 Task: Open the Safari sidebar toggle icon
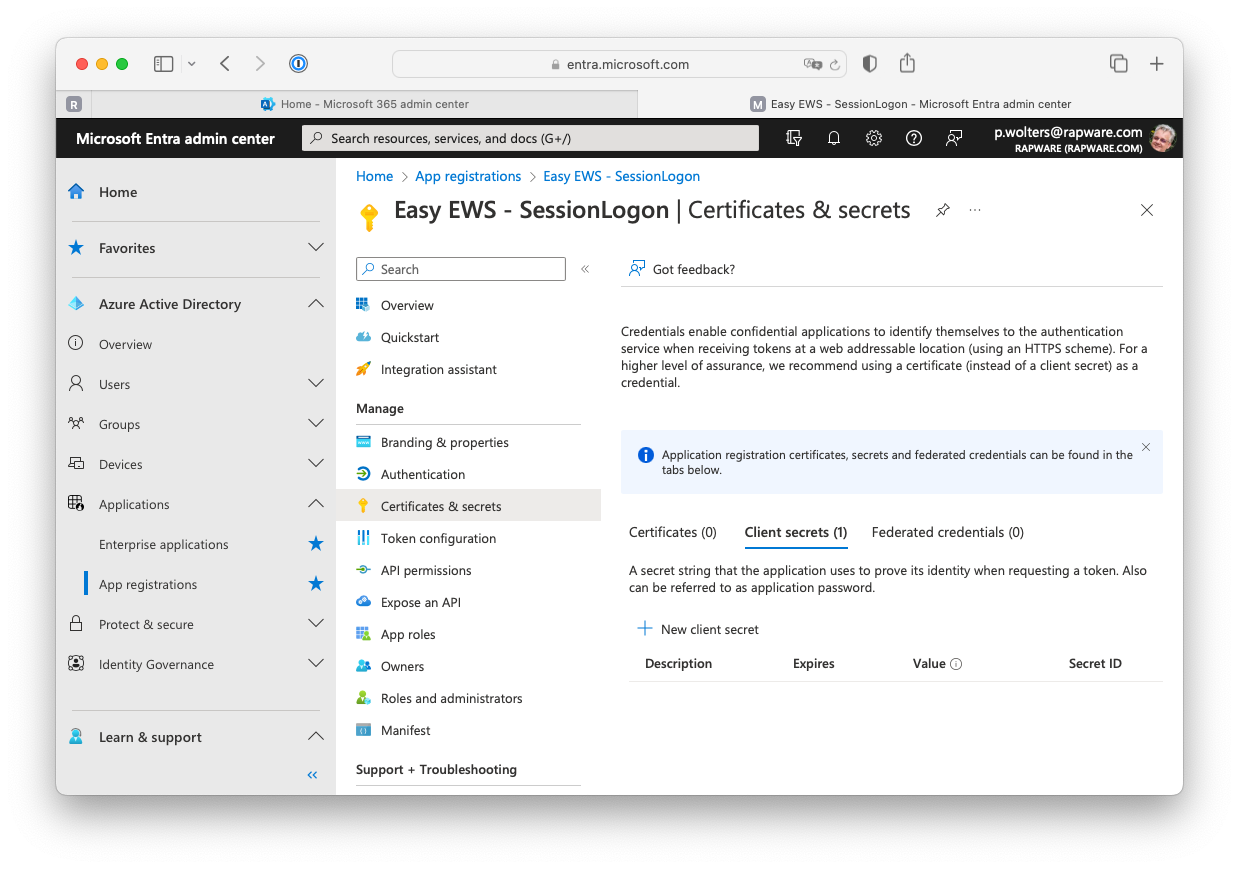(x=163, y=64)
